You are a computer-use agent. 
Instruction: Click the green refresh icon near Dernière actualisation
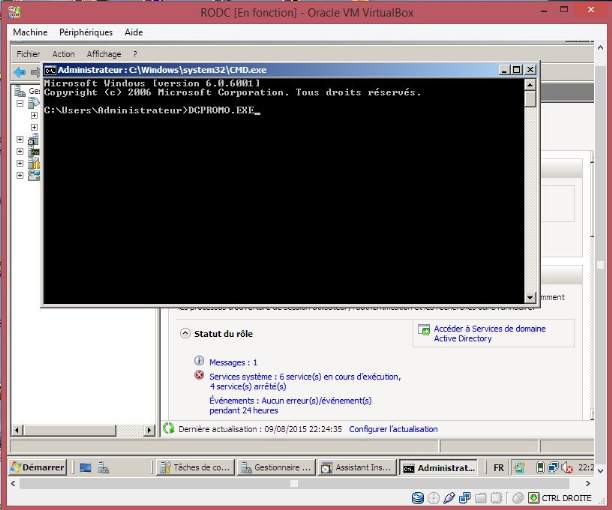pos(169,428)
